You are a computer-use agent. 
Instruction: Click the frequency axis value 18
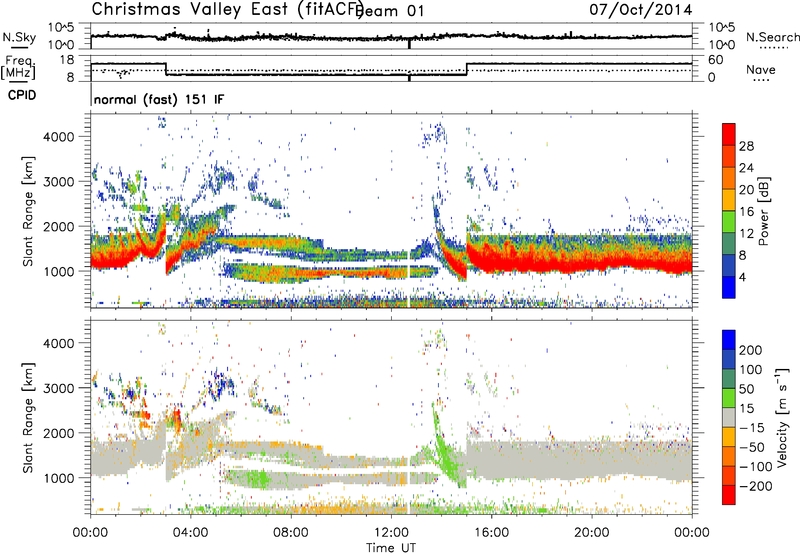[x=66, y=60]
